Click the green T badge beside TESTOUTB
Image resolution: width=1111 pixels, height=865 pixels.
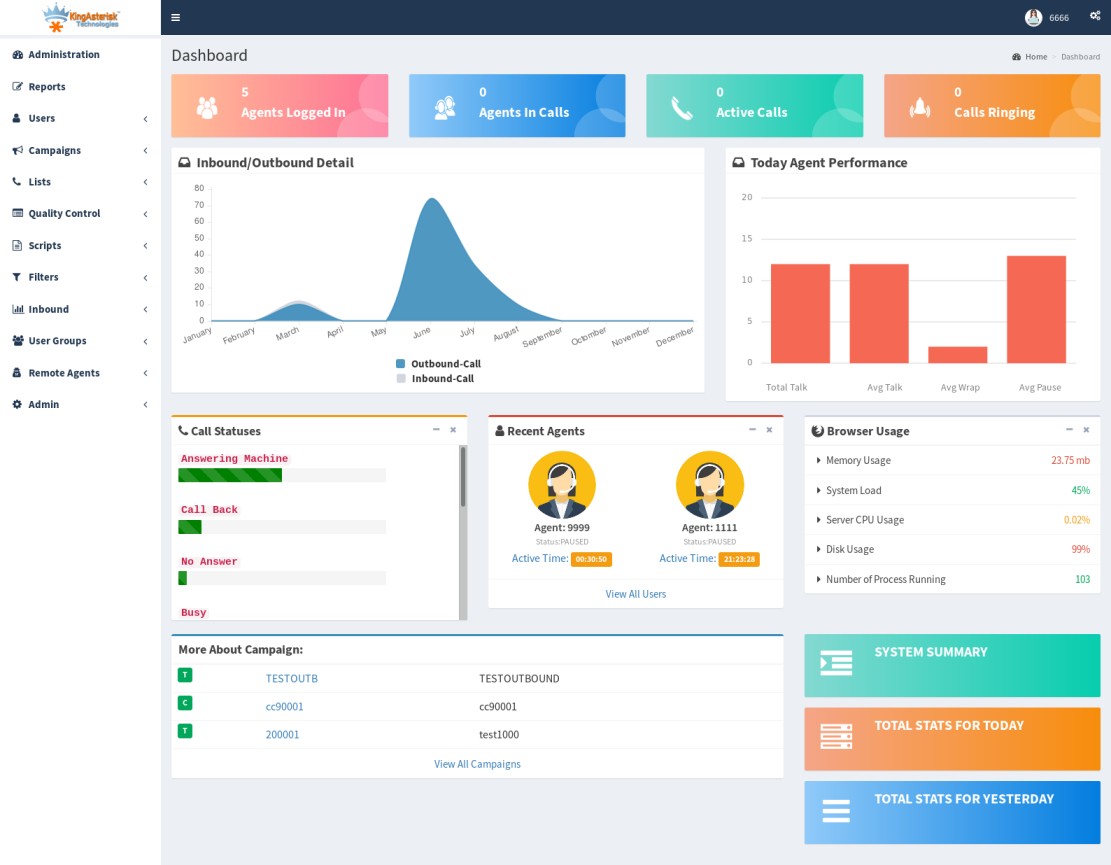pyautogui.click(x=185, y=675)
